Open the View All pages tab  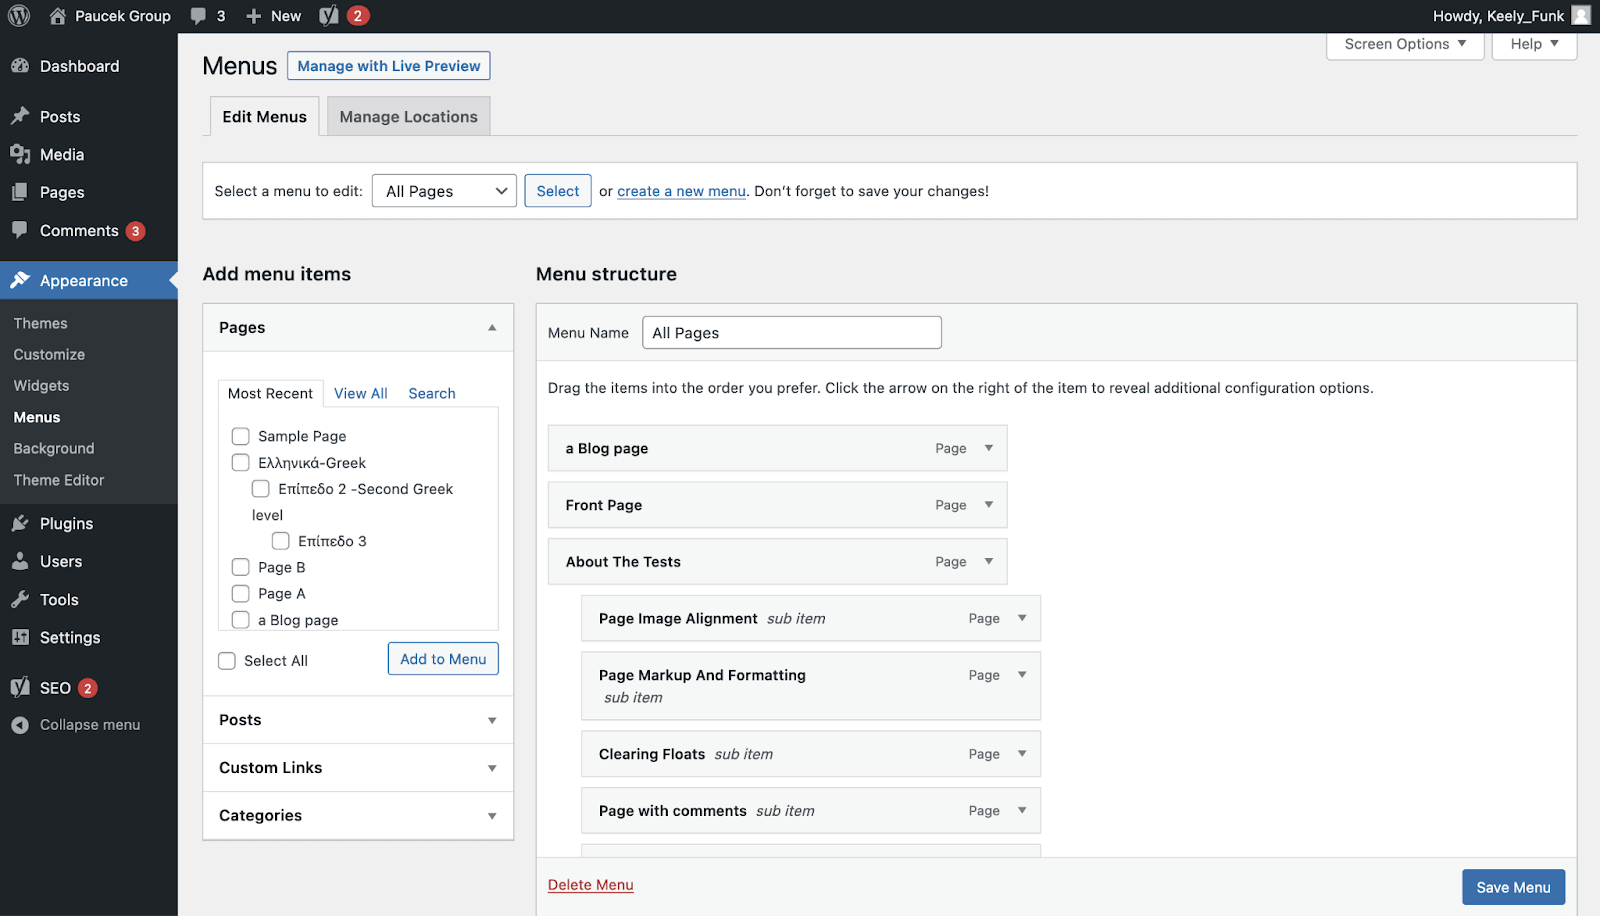[360, 393]
